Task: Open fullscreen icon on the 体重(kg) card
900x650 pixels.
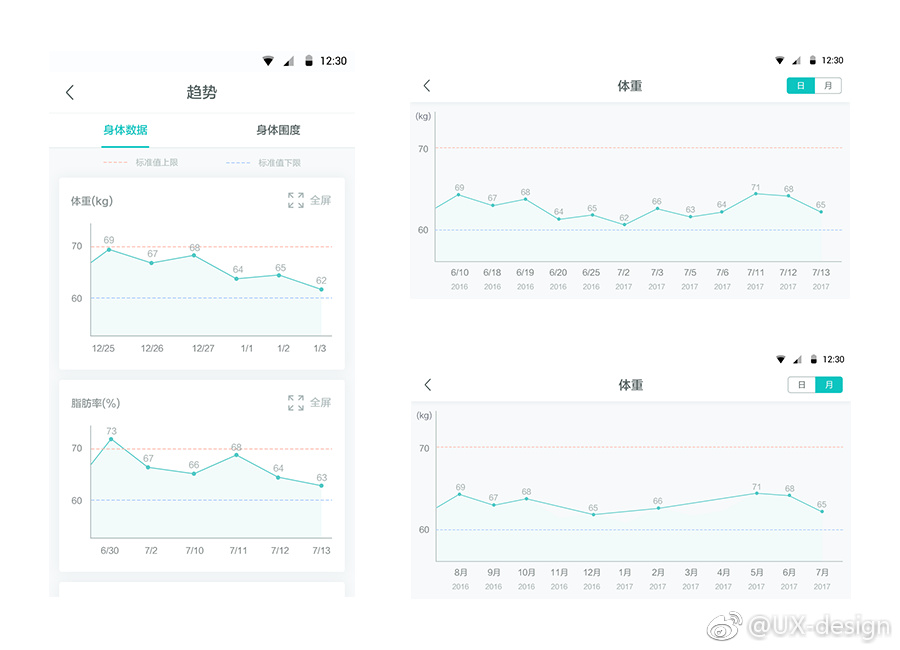Action: [x=296, y=200]
